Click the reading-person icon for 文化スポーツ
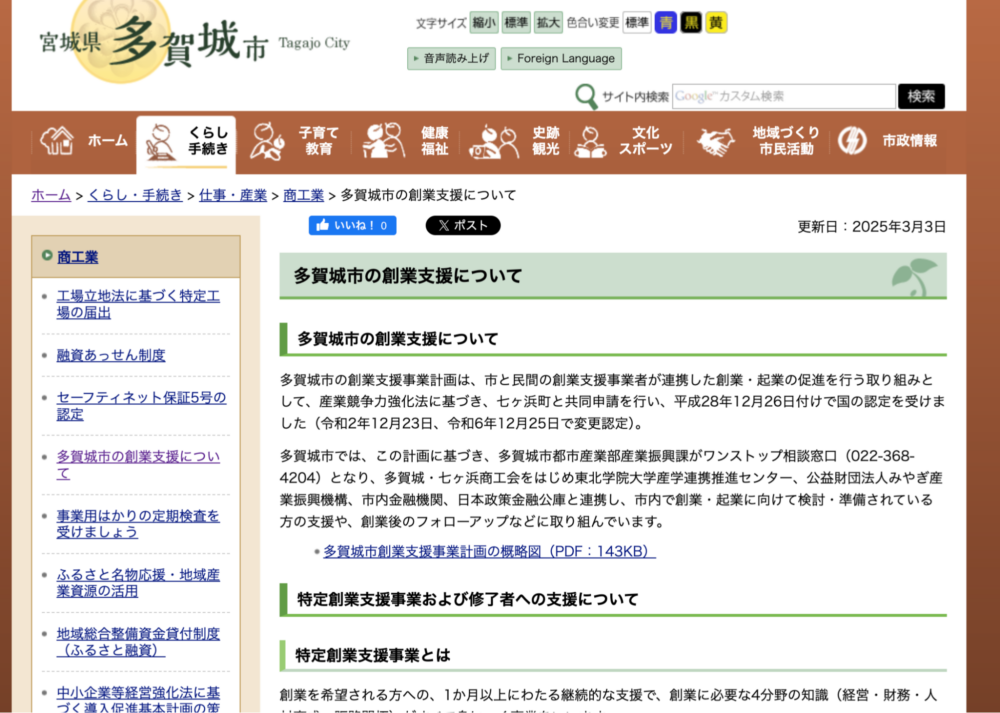The height and width of the screenshot is (713, 1000). coord(590,142)
